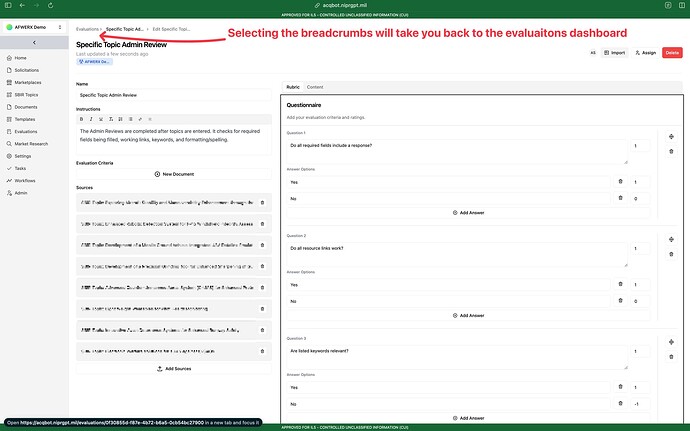Screen dimensions: 690x431
Task: Click the Question 1 text field
Action: coord(457,152)
